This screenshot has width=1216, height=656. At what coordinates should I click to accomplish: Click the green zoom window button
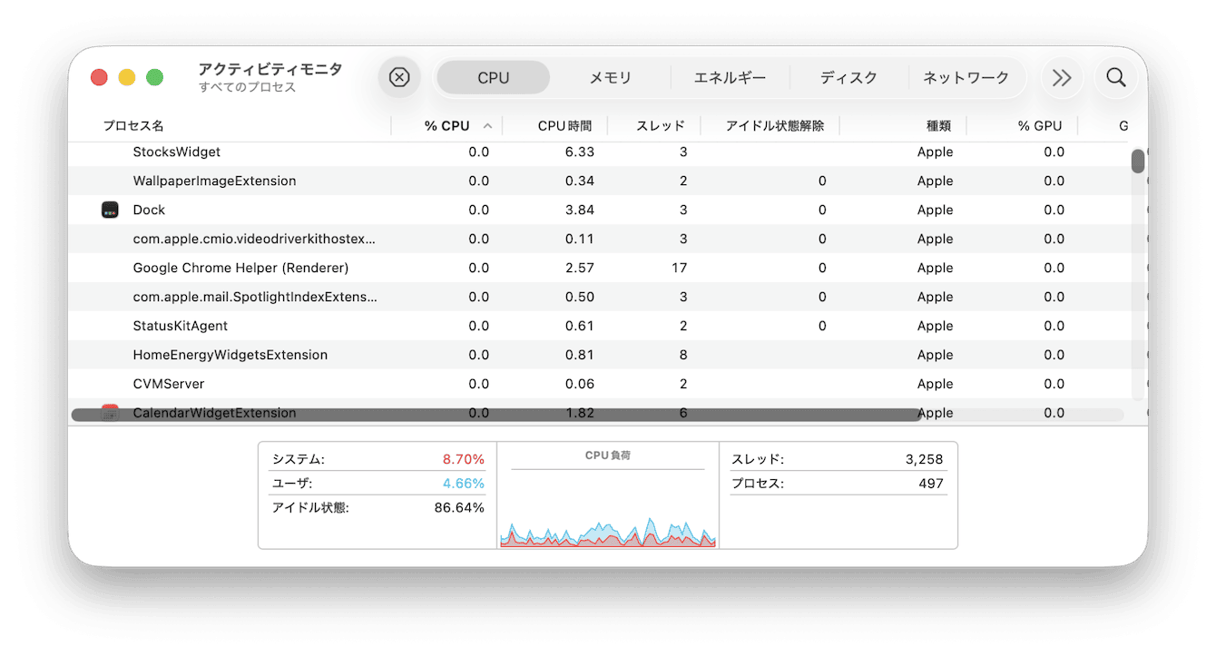point(155,77)
